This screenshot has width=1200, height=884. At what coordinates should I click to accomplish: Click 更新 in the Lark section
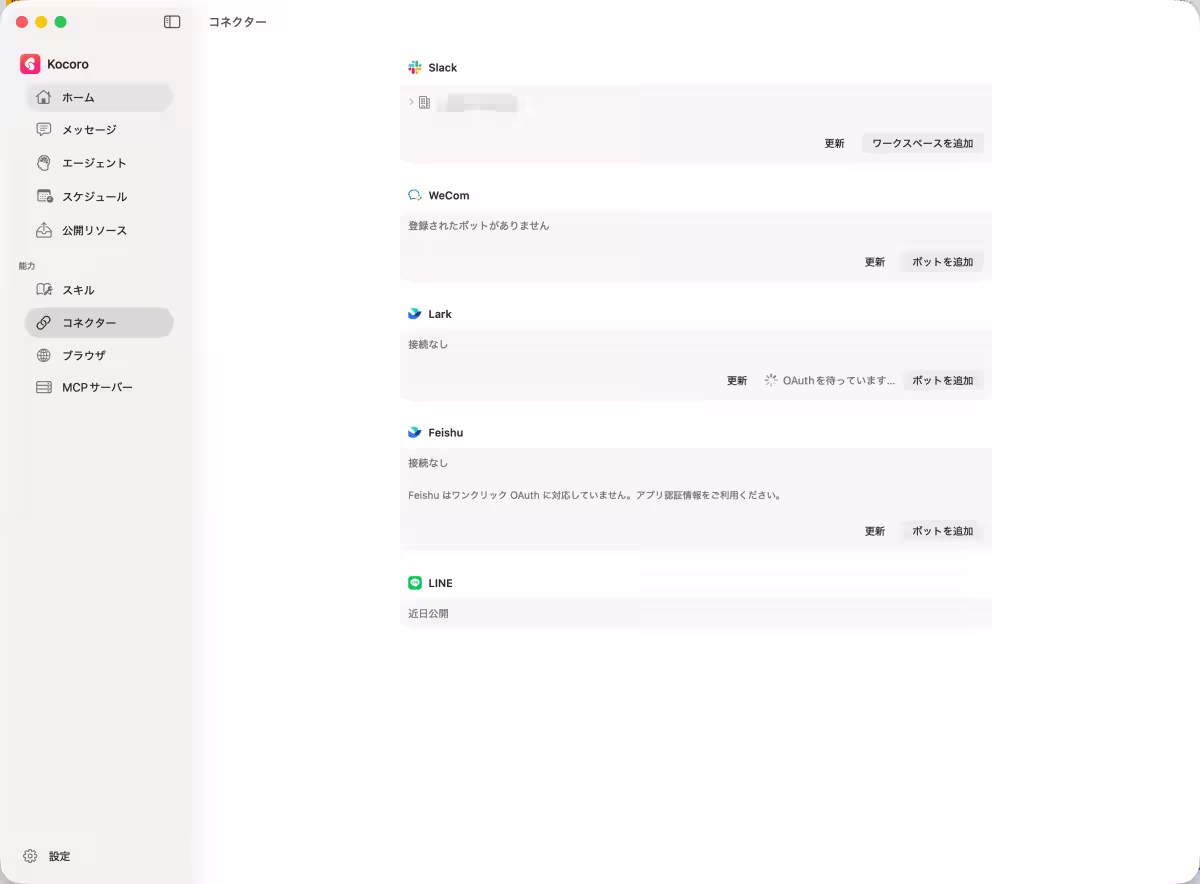click(x=737, y=380)
